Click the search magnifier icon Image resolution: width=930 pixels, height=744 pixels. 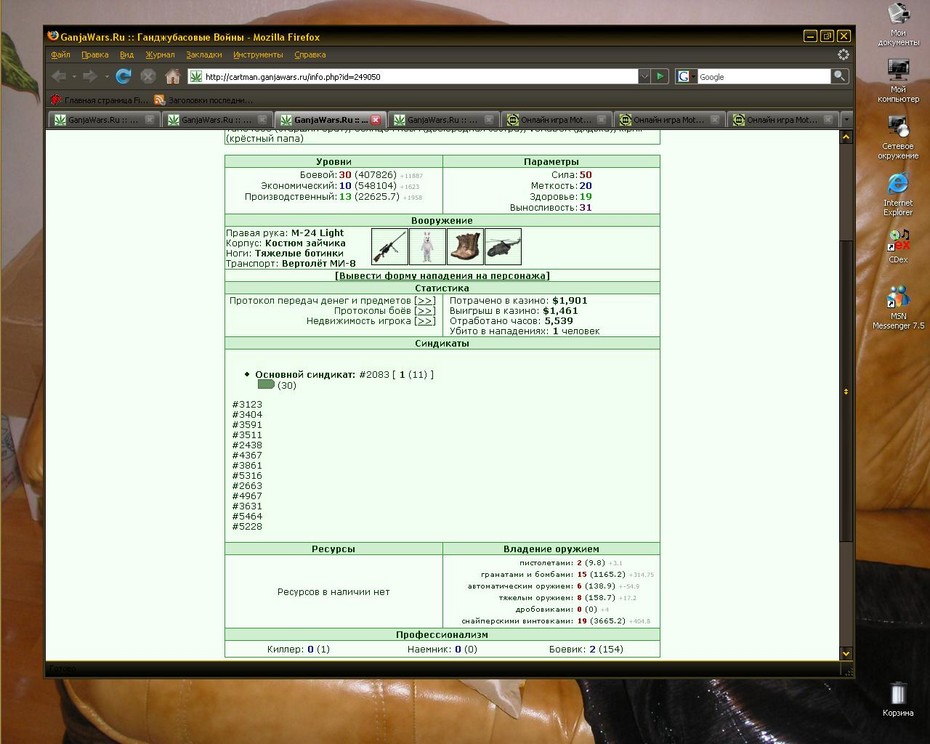click(x=839, y=76)
